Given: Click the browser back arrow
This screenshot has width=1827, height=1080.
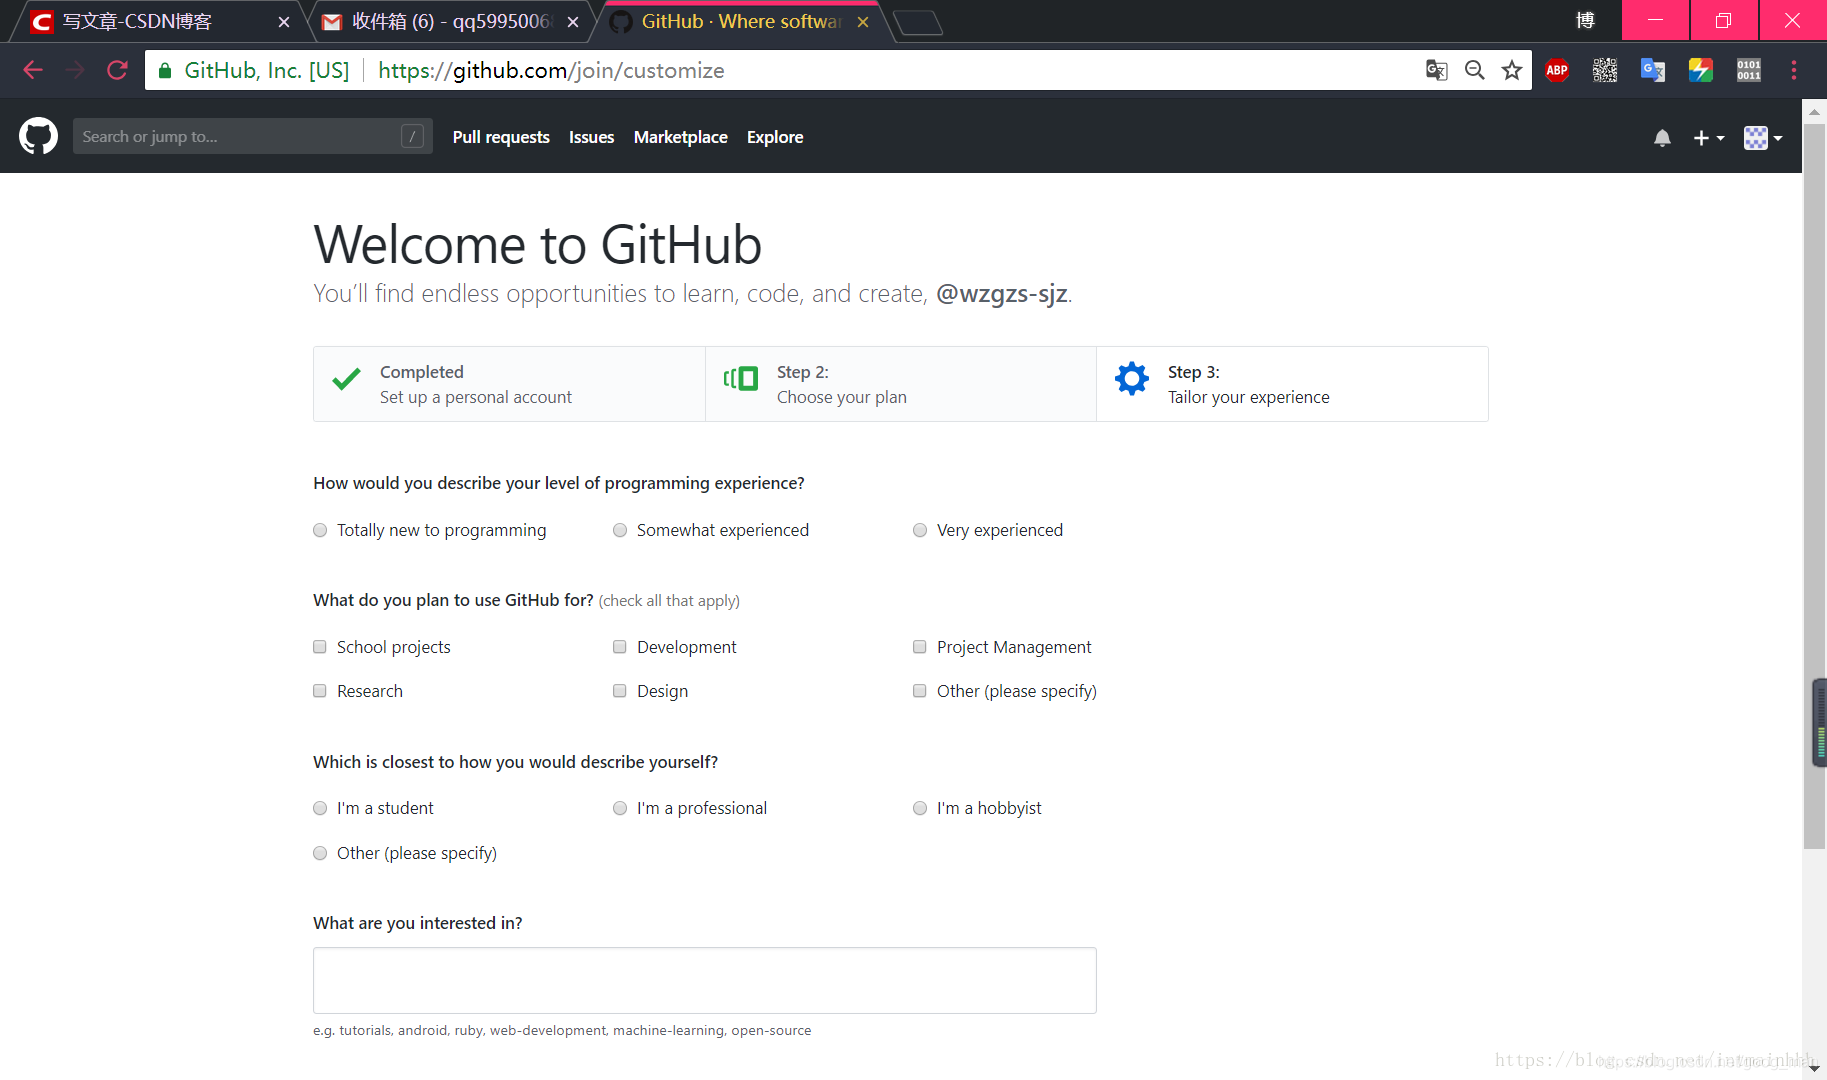Looking at the screenshot, I should coord(33,70).
